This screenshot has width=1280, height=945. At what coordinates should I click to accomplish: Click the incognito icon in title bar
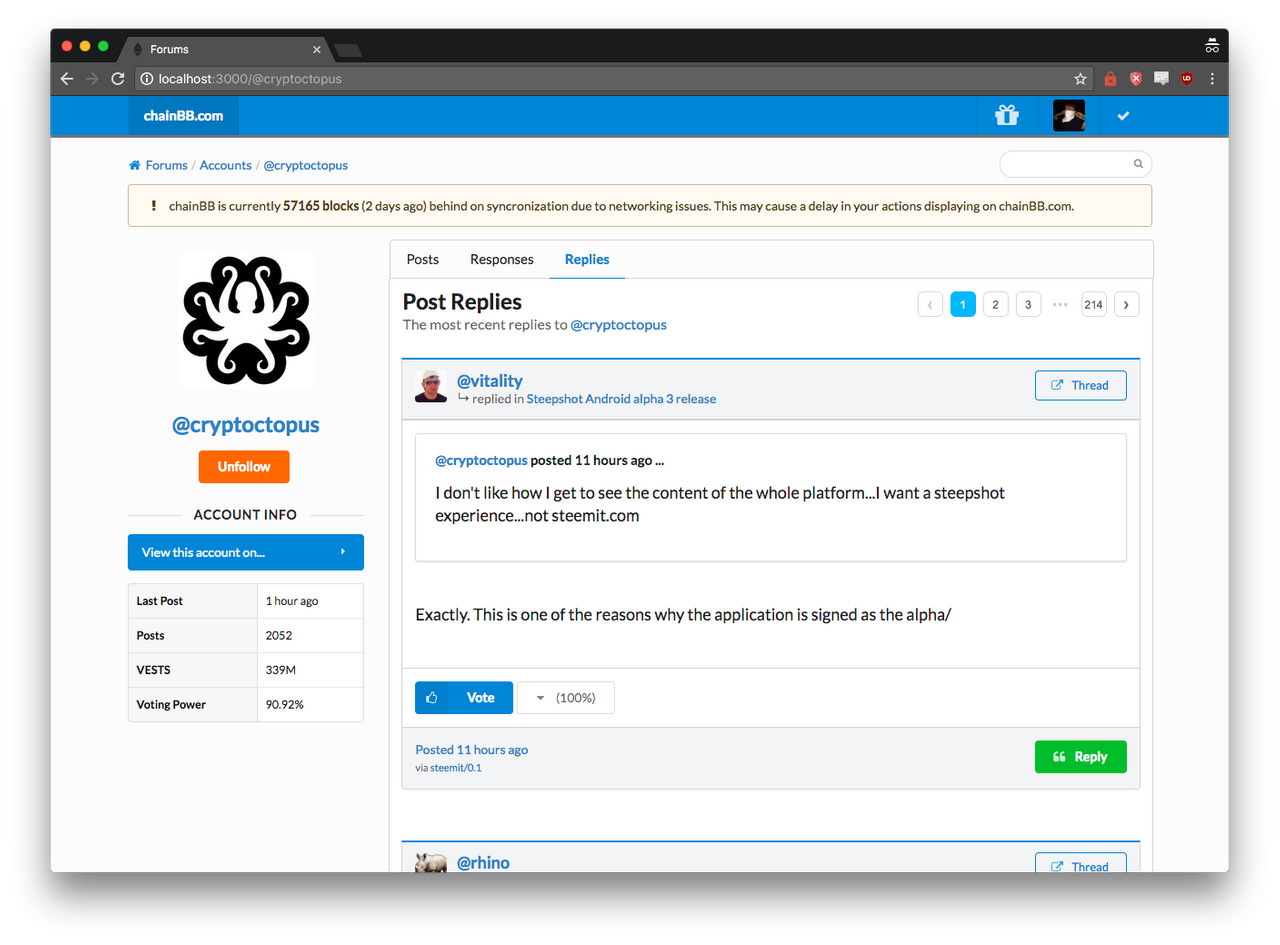tap(1212, 46)
